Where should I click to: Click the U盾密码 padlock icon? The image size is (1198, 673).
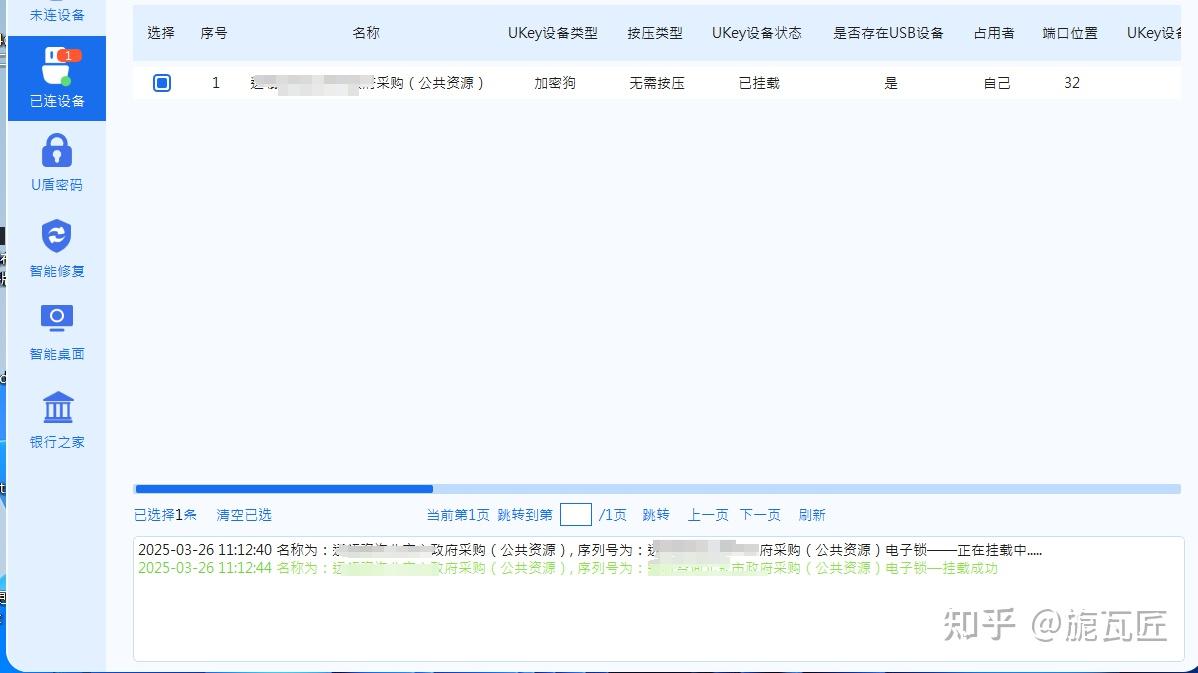56,151
